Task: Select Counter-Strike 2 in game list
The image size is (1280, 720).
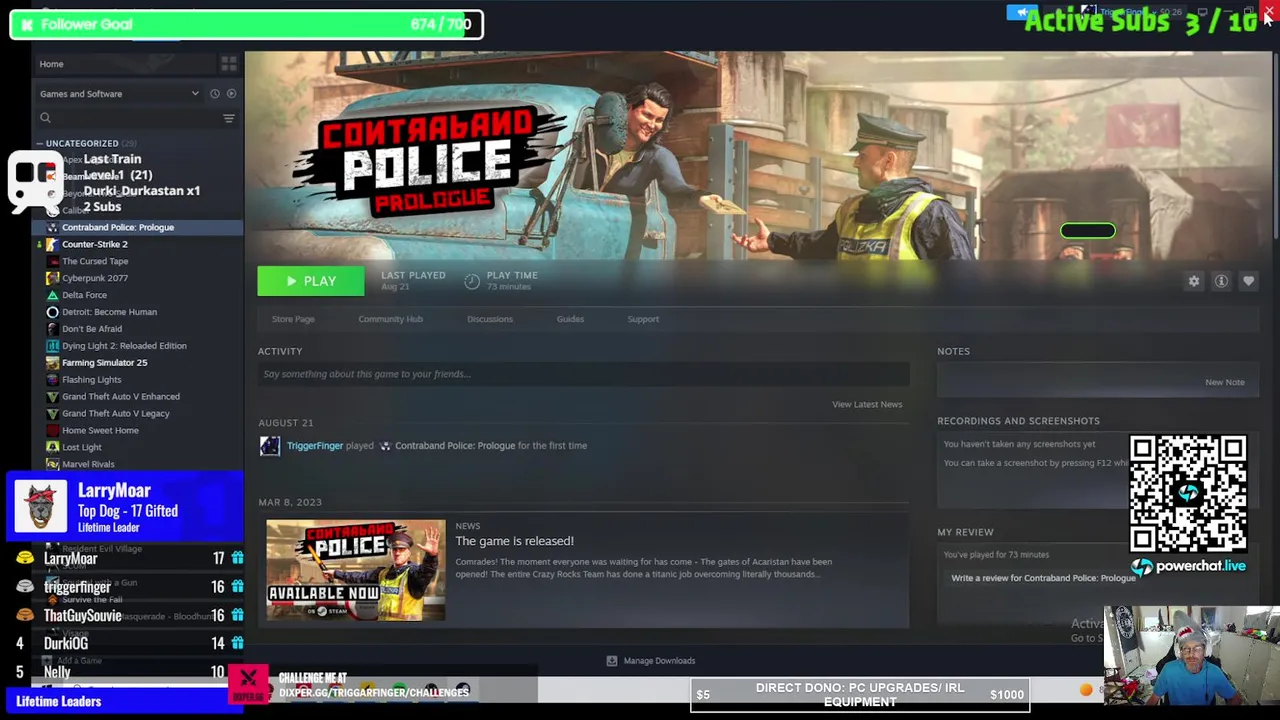Action: 95,244
